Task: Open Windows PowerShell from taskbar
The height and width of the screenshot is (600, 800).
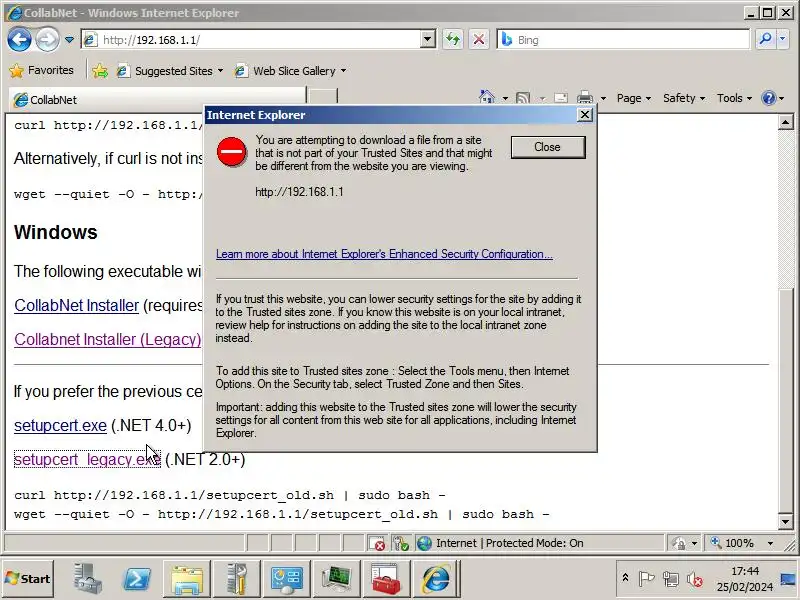Action: click(x=137, y=579)
